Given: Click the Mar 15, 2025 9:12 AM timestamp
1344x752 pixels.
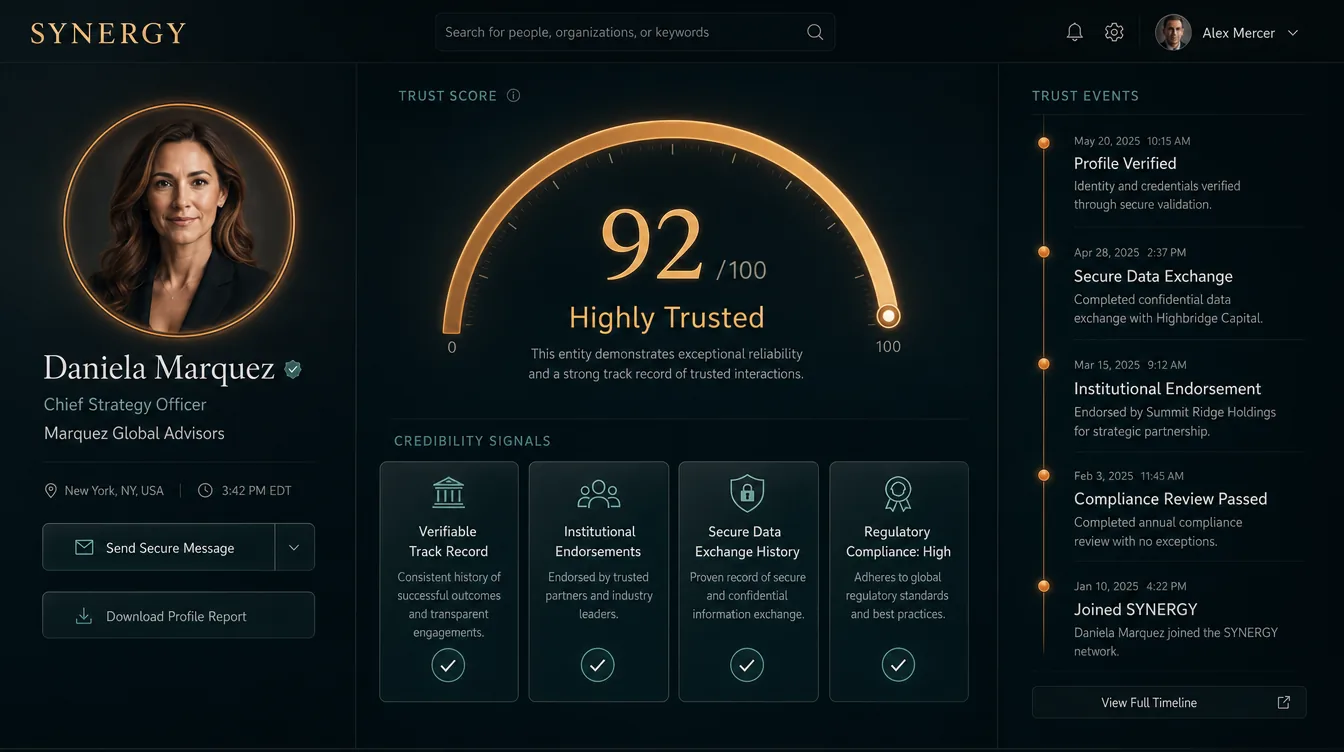Looking at the screenshot, I should 1130,365.
